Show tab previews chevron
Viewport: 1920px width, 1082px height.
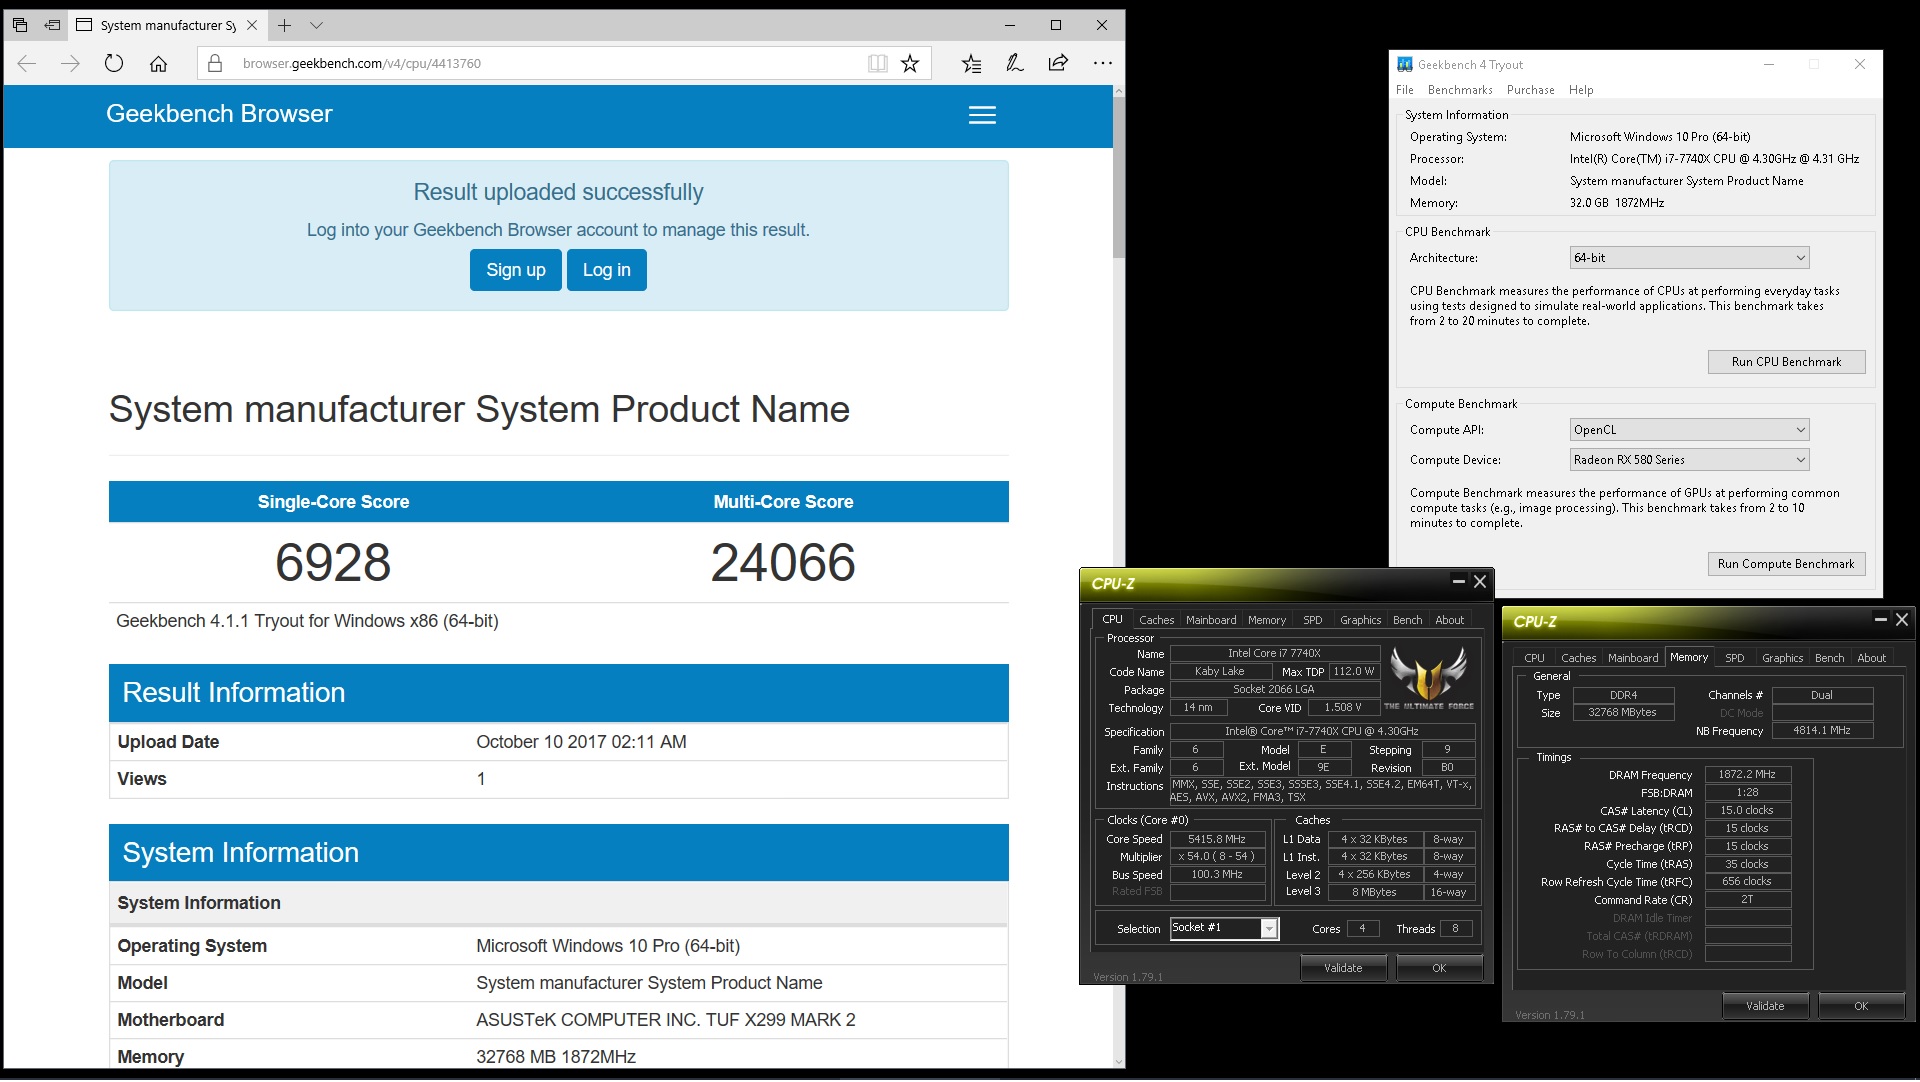pyautogui.click(x=316, y=25)
